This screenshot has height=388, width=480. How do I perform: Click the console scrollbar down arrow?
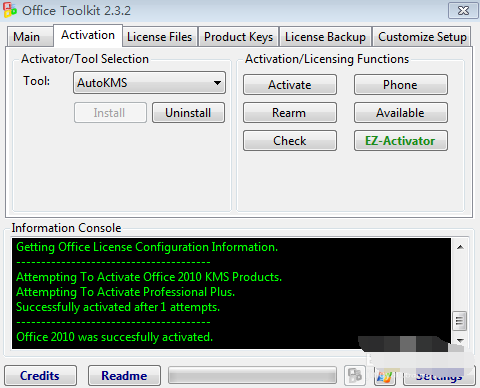click(460, 341)
